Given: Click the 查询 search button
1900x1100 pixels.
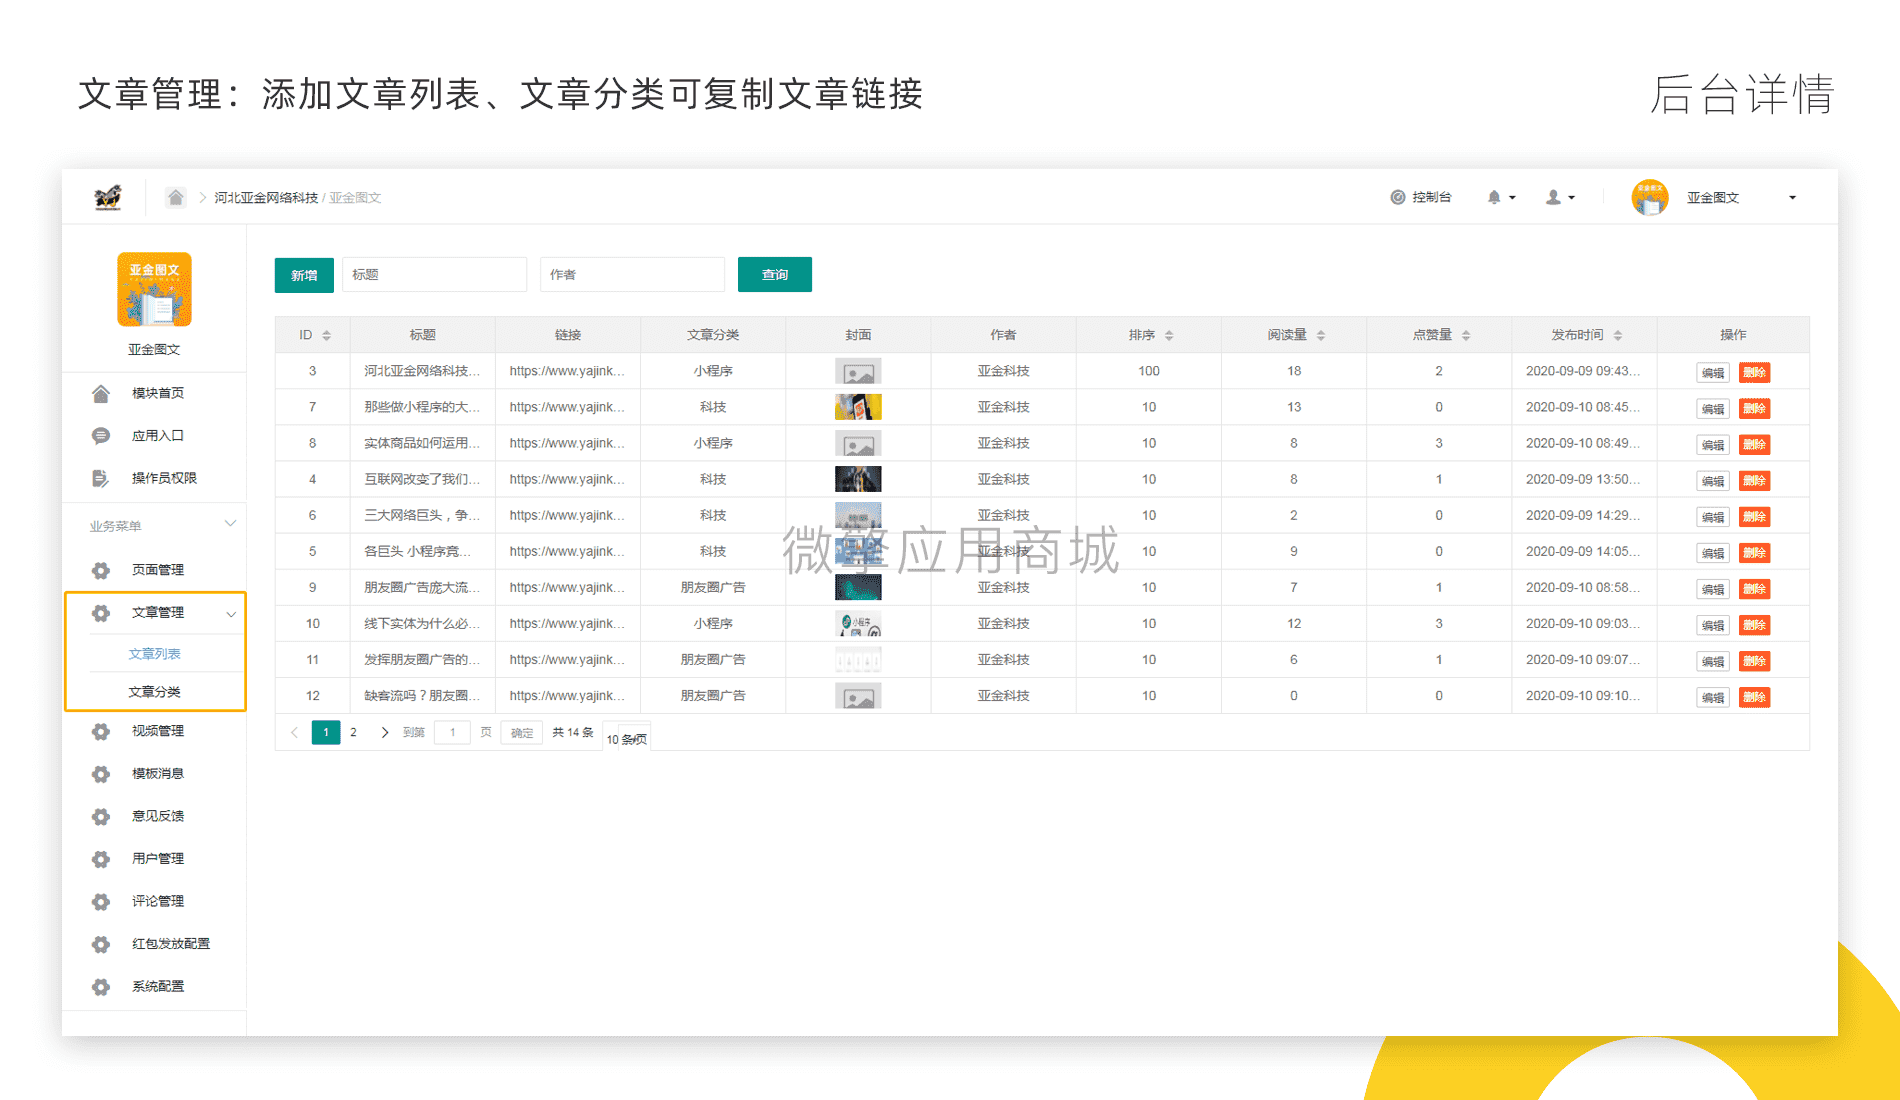Looking at the screenshot, I should pos(775,275).
